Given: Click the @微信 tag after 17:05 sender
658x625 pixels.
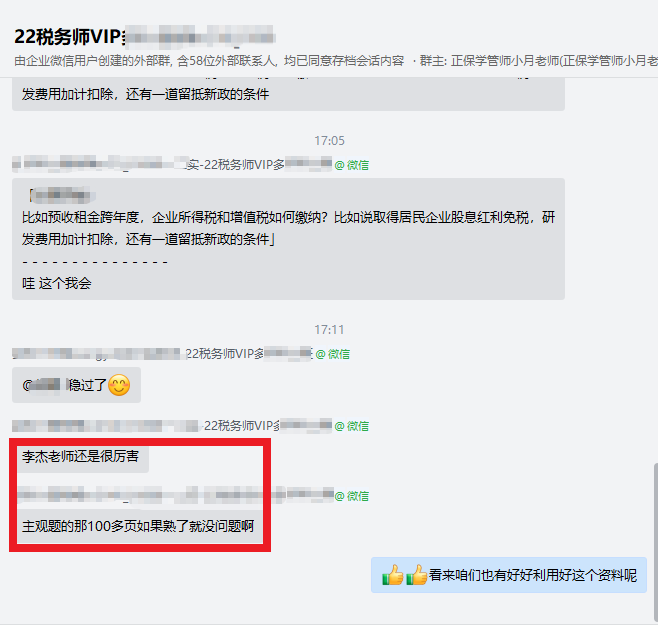Looking at the screenshot, I should [x=352, y=165].
